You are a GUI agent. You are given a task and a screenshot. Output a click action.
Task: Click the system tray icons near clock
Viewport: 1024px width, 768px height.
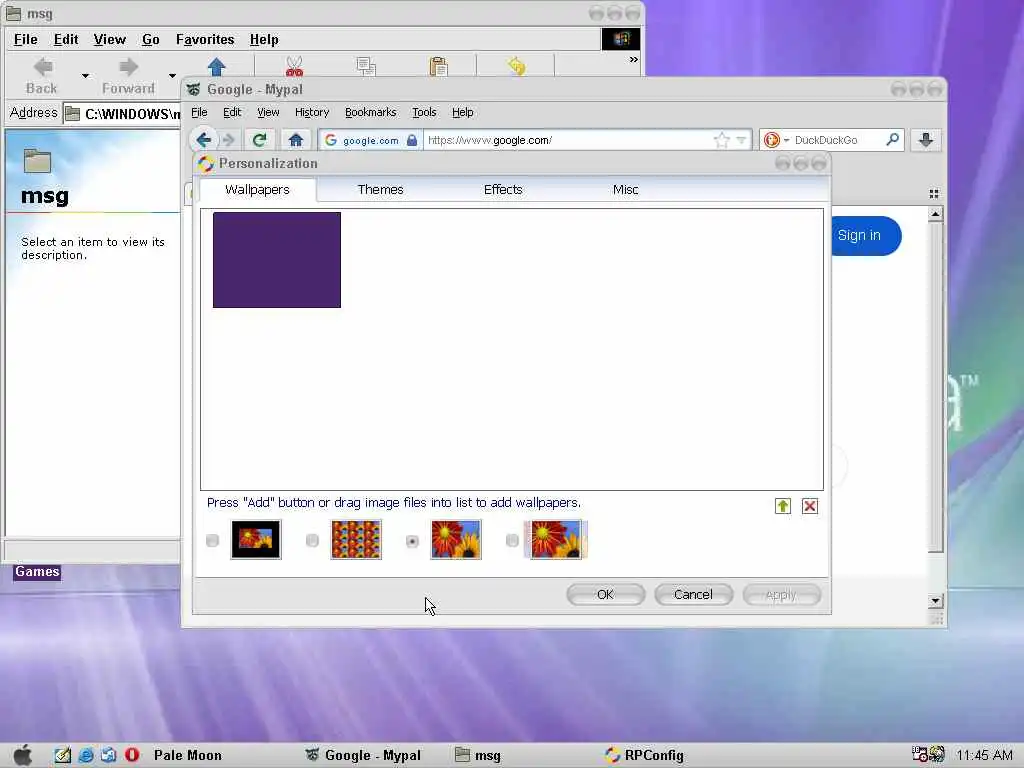tap(929, 754)
